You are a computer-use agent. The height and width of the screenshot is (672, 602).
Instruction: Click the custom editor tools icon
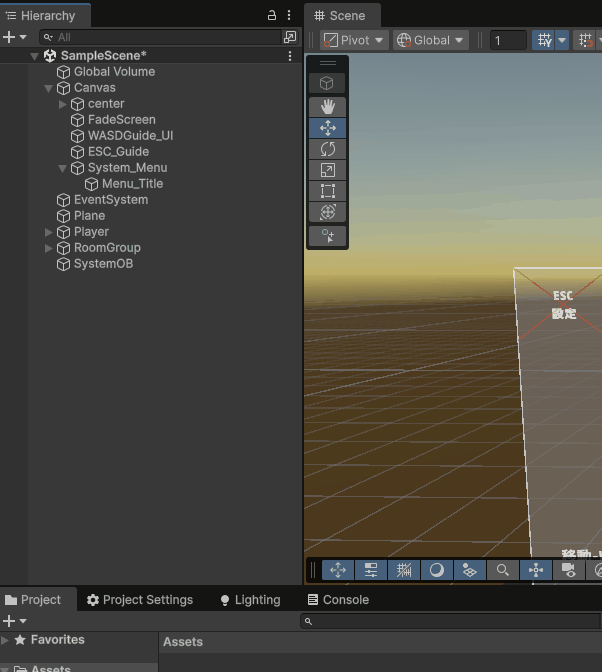pos(327,236)
